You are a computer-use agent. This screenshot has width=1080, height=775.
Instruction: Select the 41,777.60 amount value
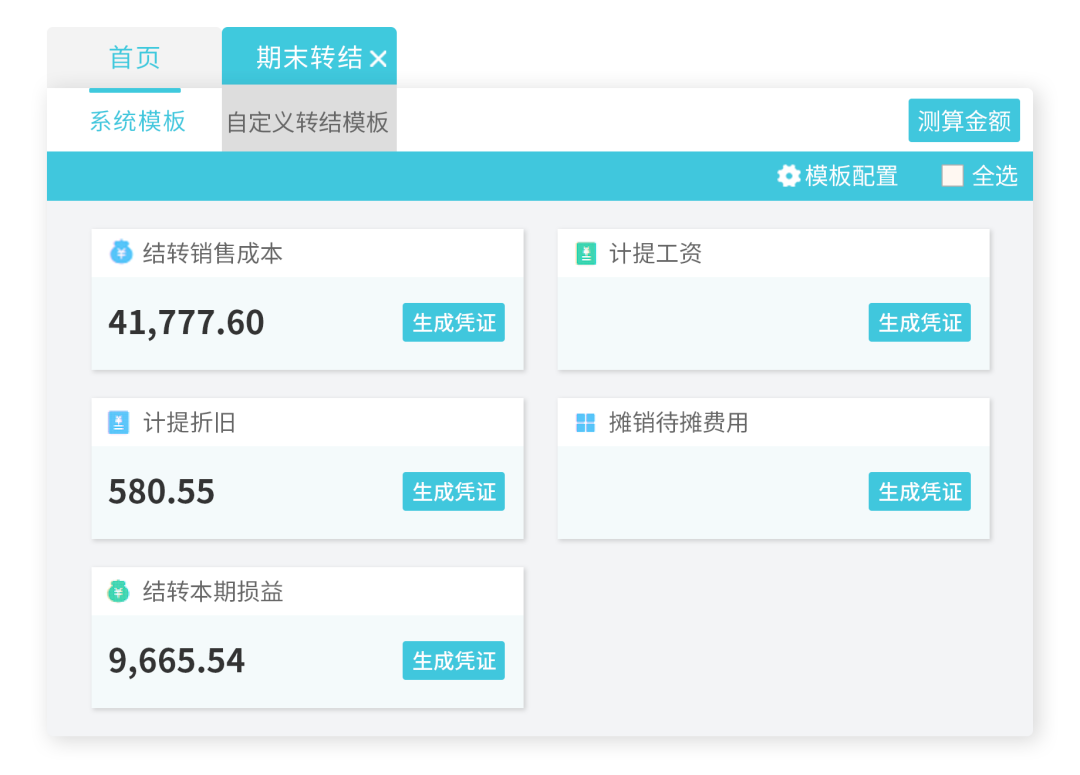pyautogui.click(x=186, y=322)
